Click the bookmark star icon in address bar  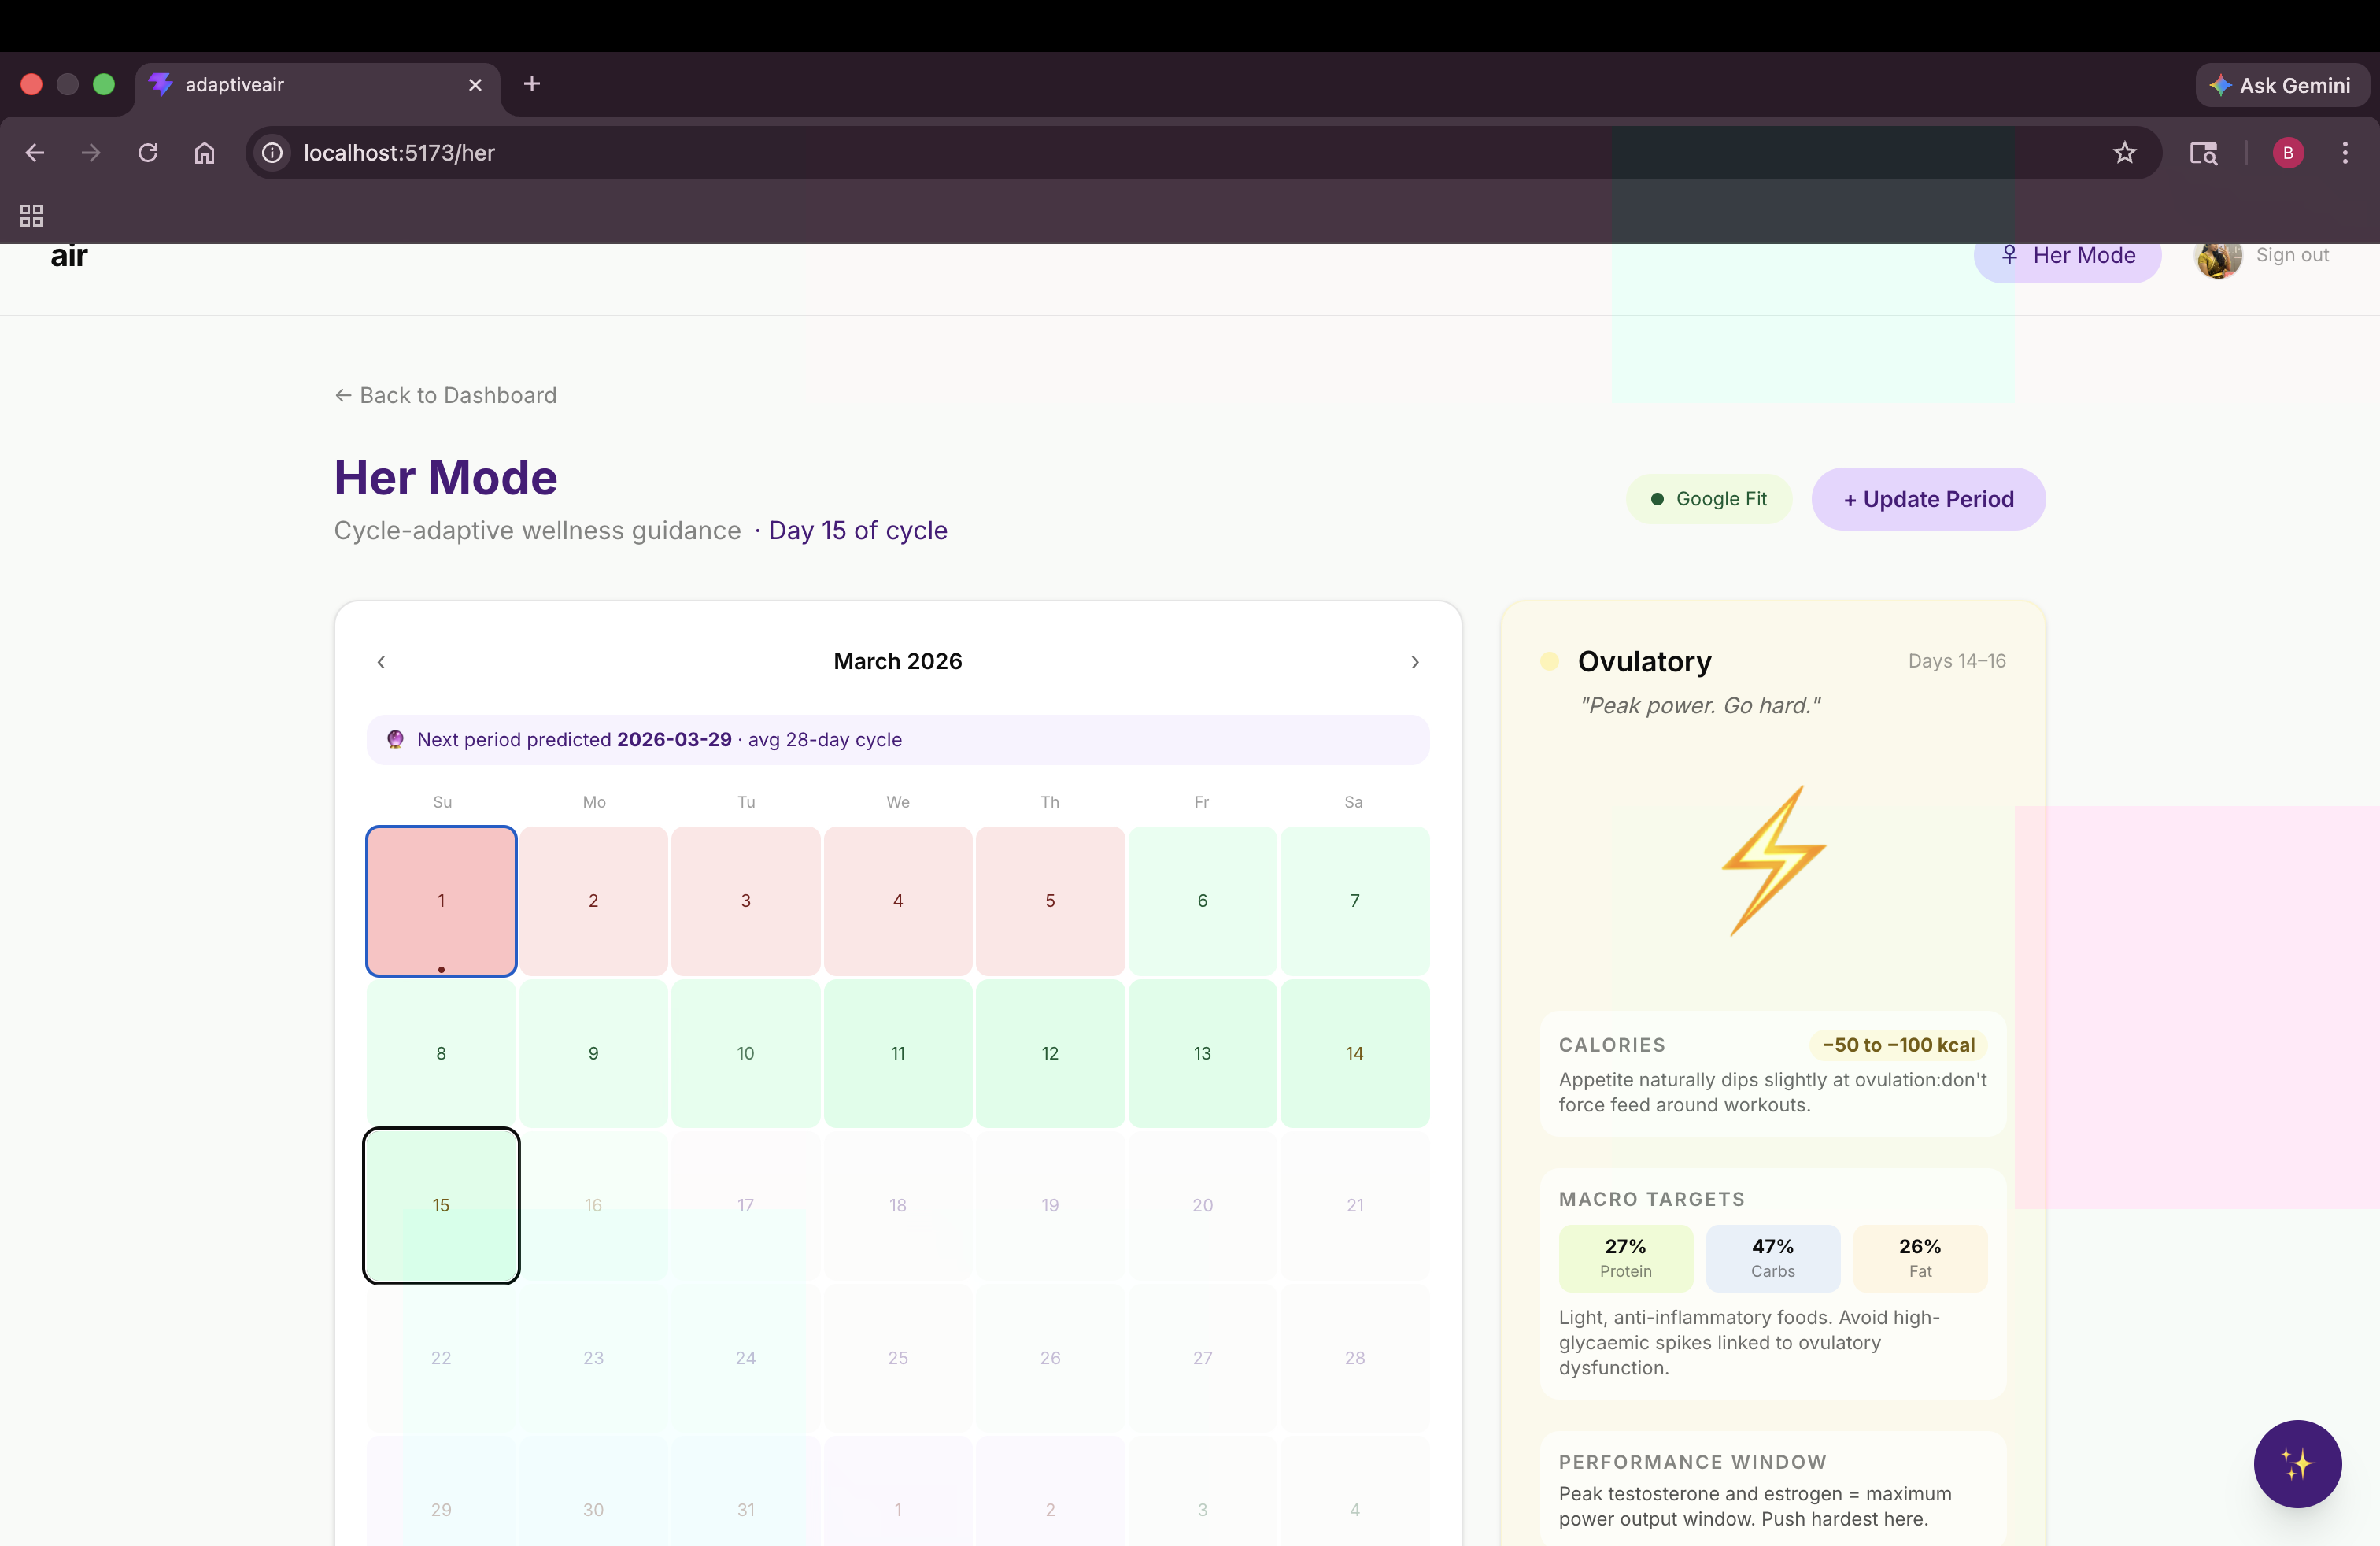2124,153
